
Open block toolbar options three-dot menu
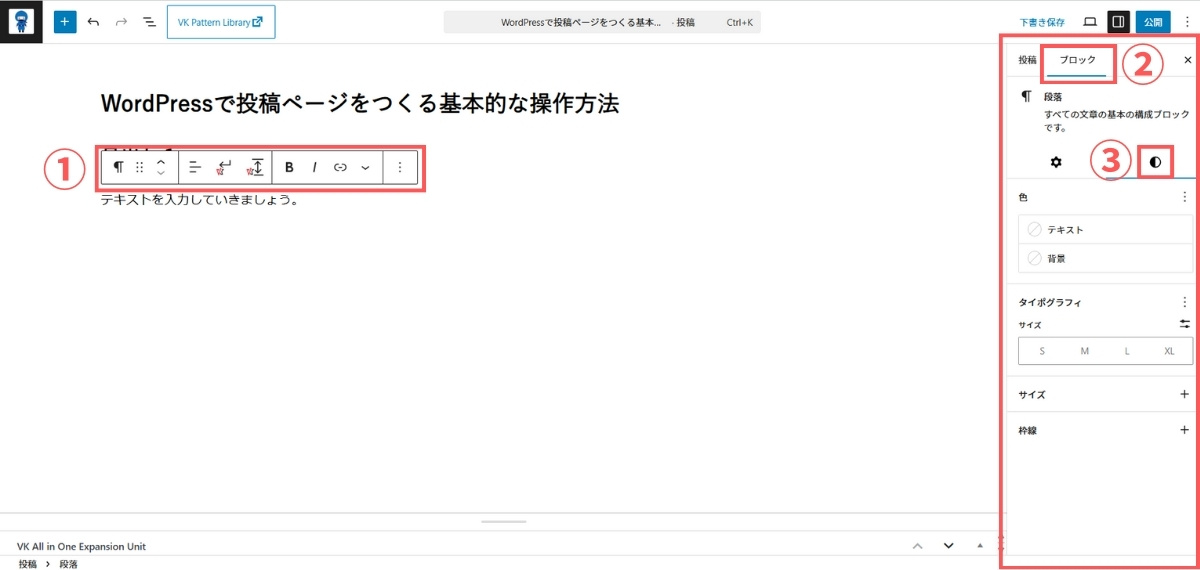click(x=399, y=167)
